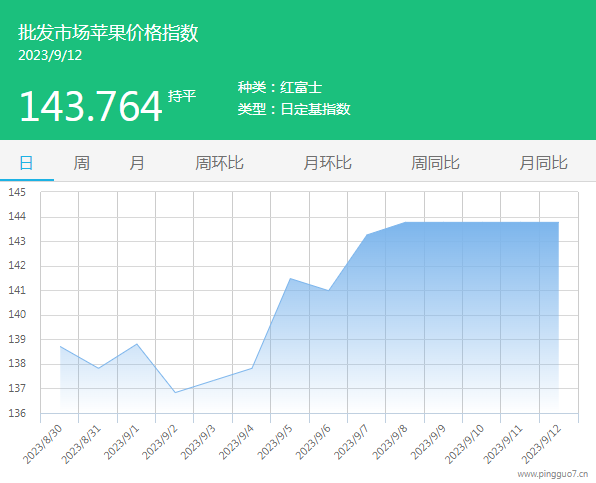
Task: Switch to the 周 weekly tab
Action: pos(81,163)
